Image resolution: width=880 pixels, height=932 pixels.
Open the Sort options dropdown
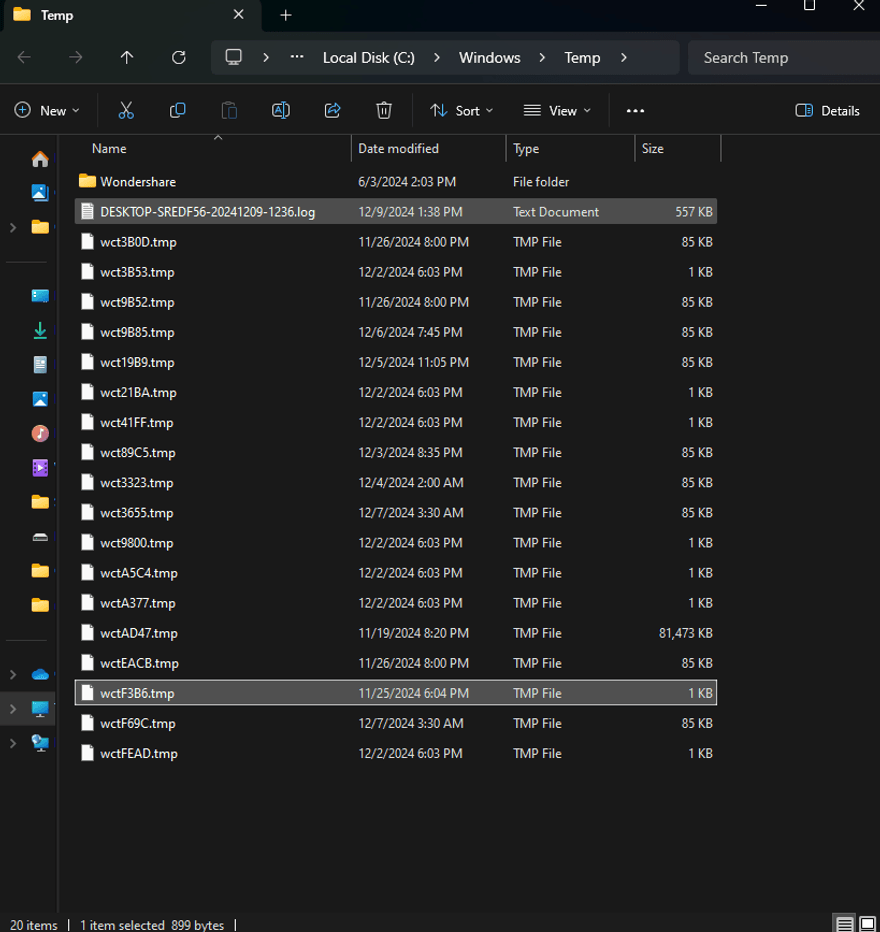tap(462, 111)
